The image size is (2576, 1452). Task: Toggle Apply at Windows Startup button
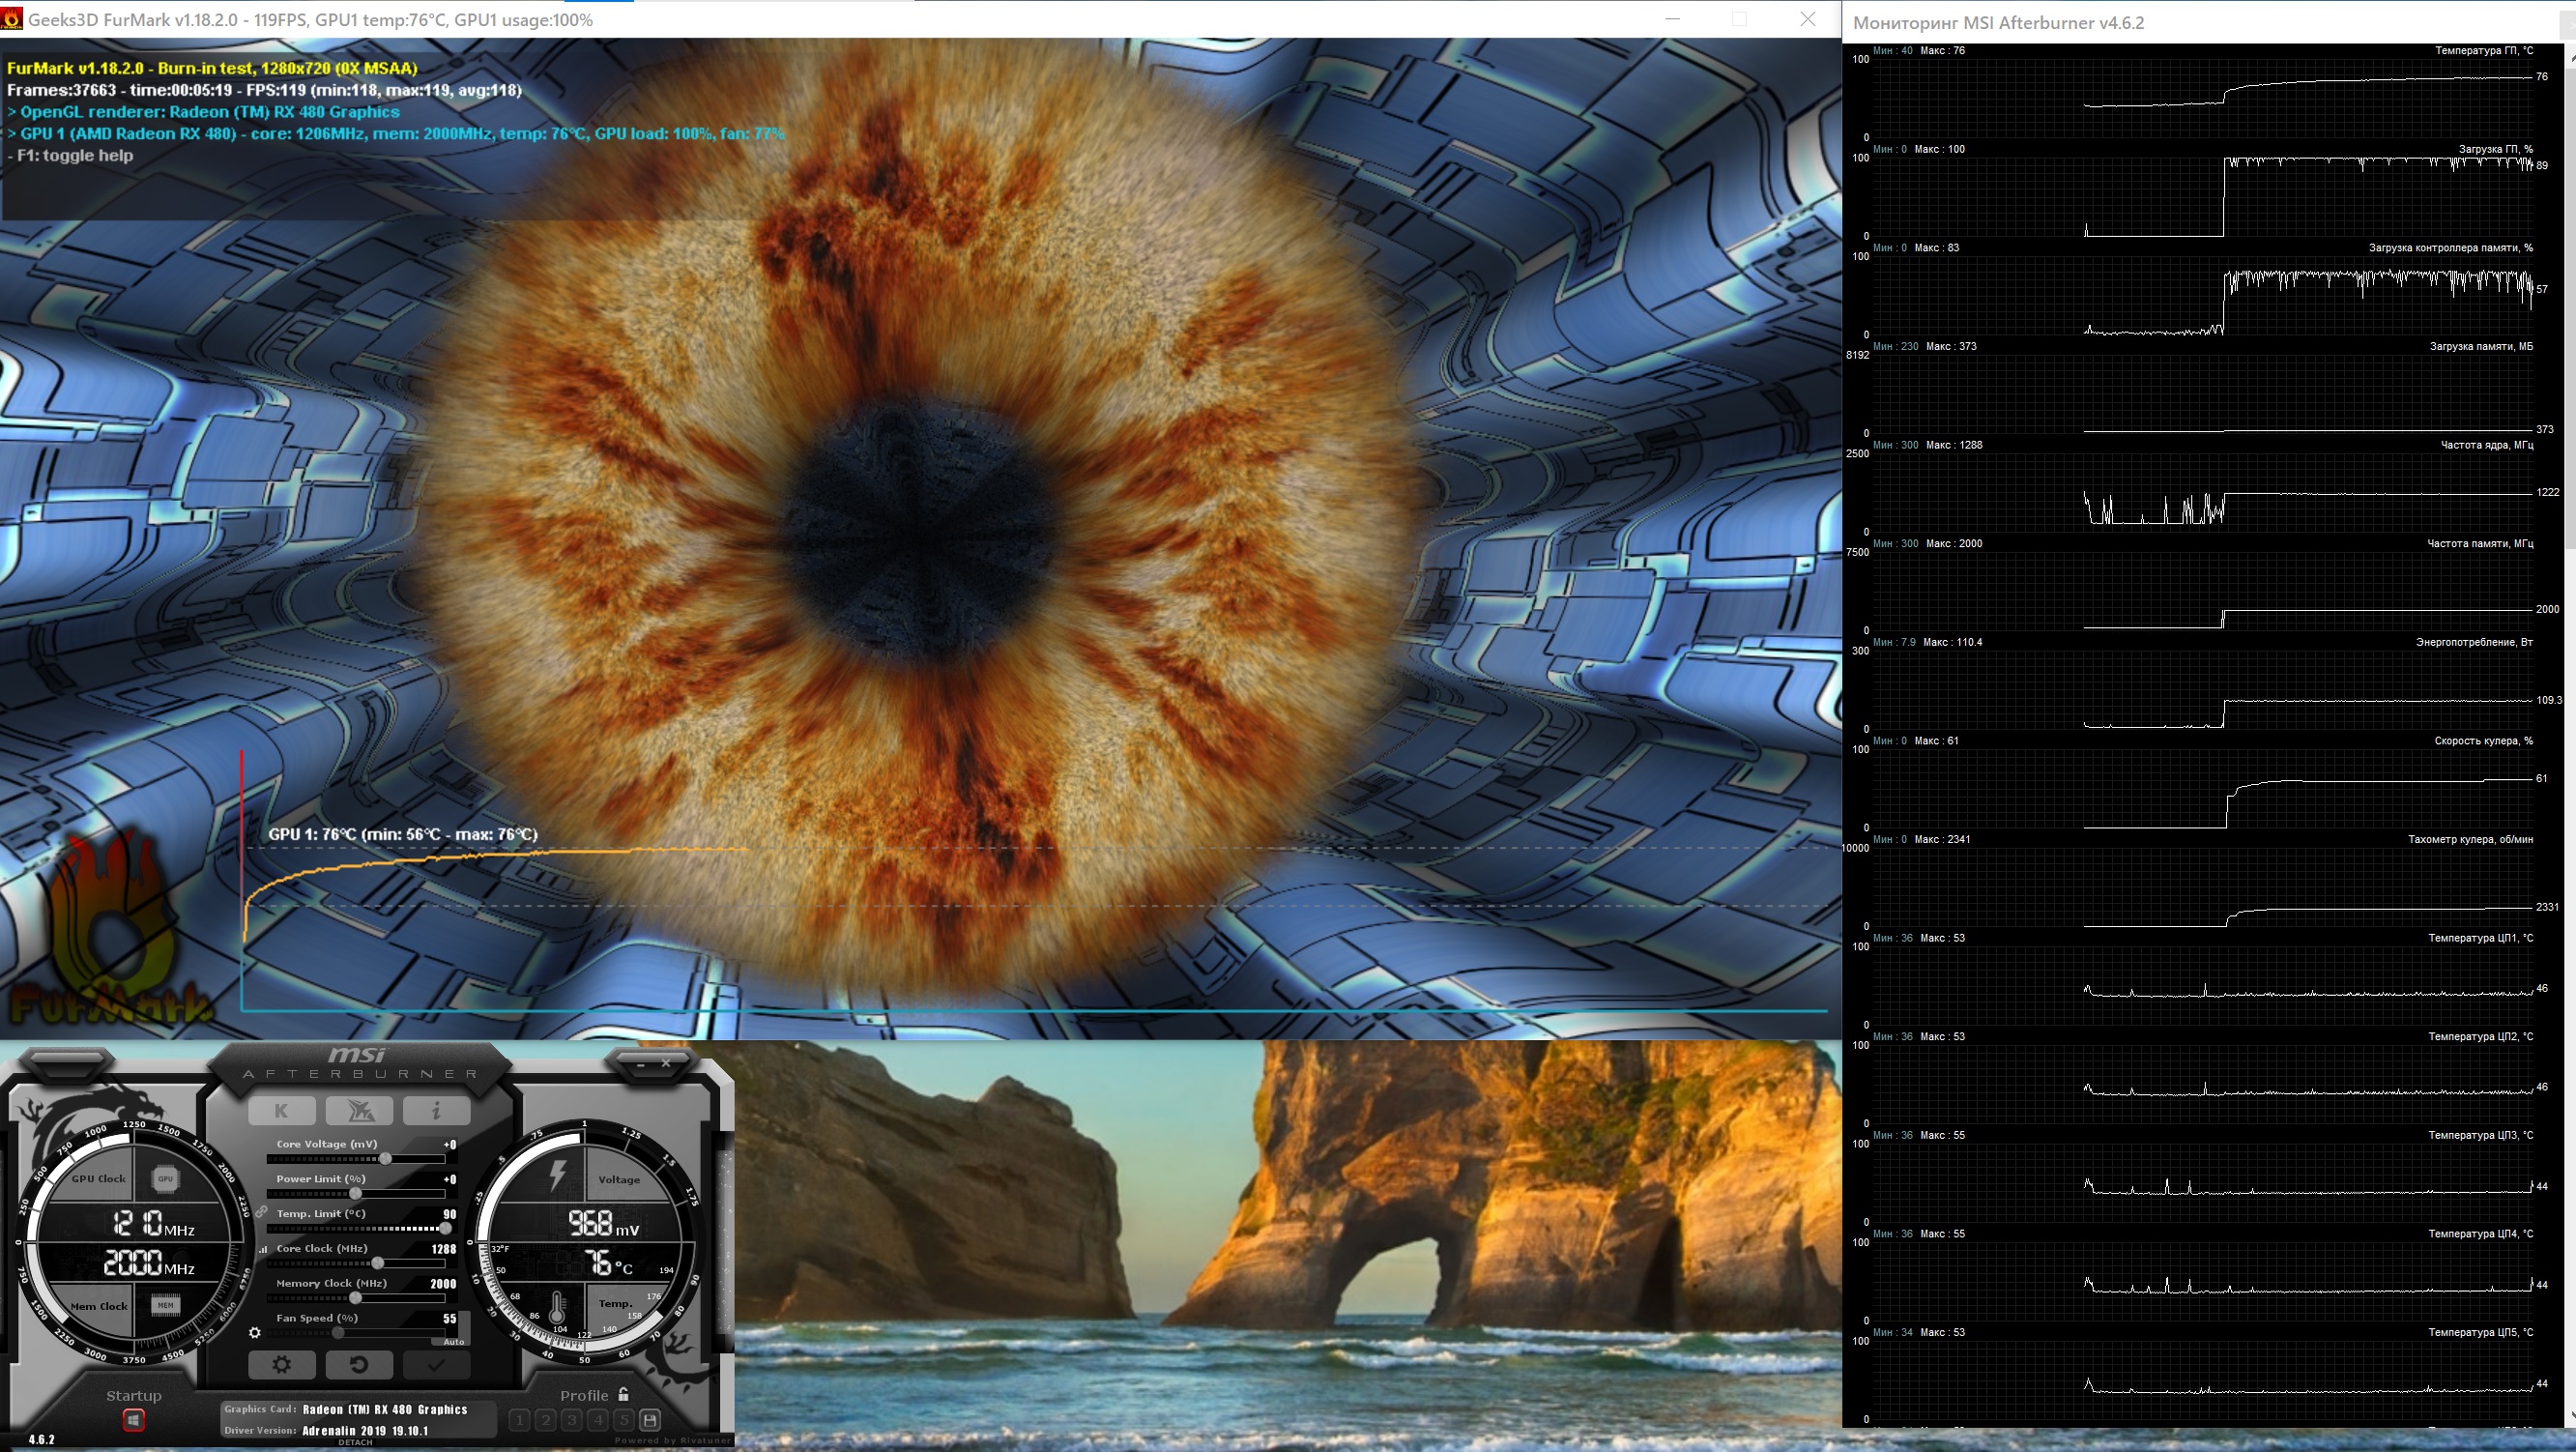click(133, 1419)
